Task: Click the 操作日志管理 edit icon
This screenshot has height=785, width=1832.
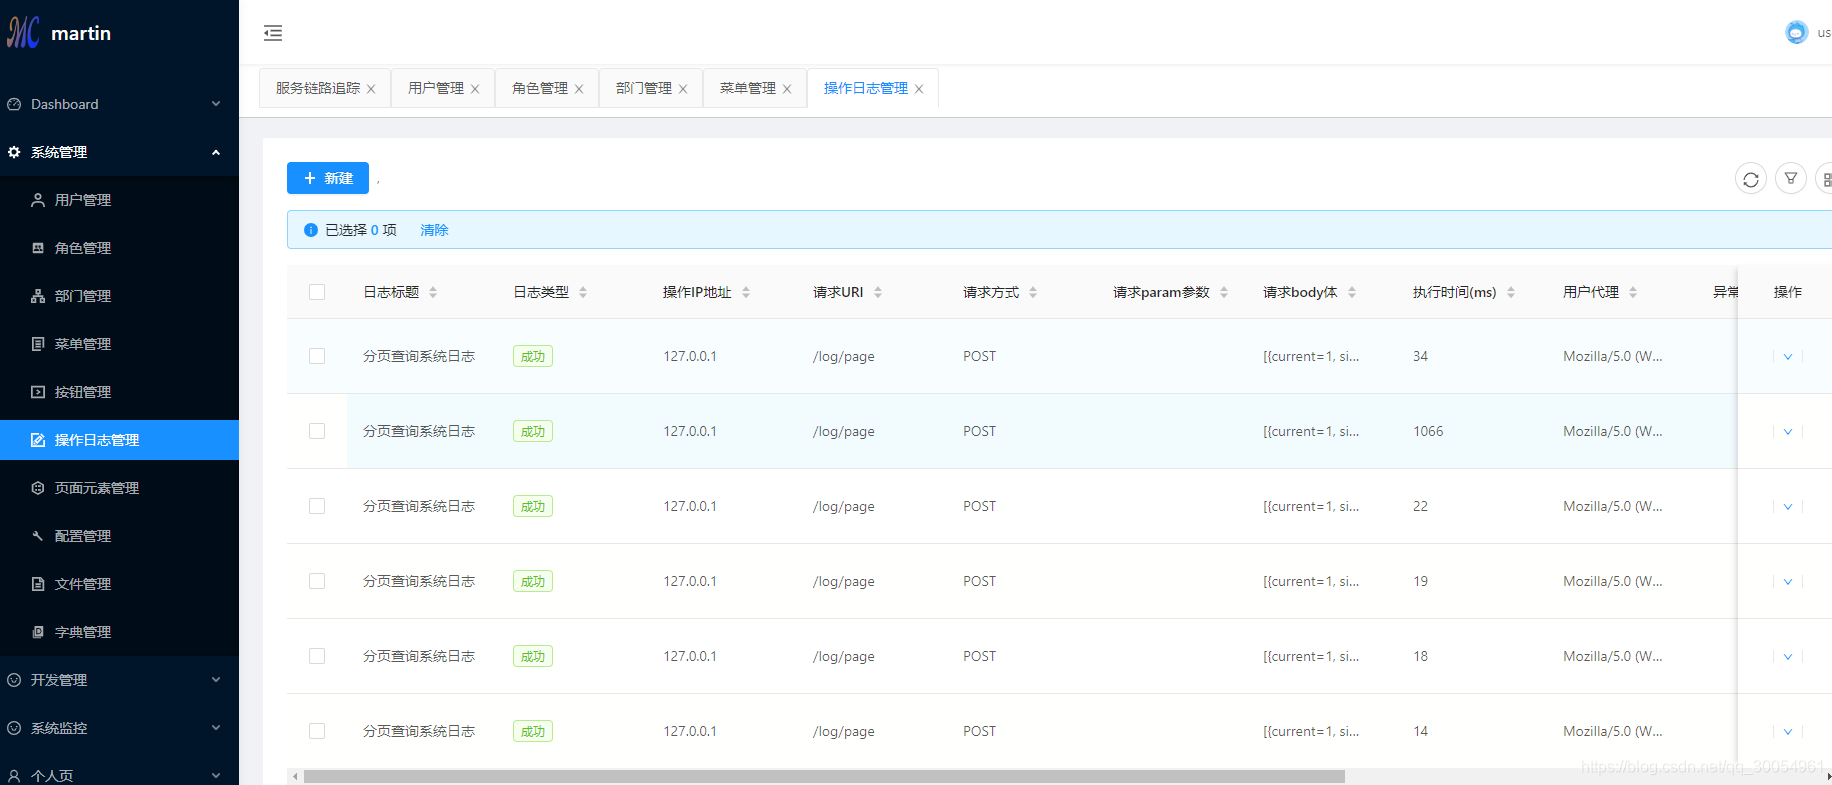Action: 38,440
